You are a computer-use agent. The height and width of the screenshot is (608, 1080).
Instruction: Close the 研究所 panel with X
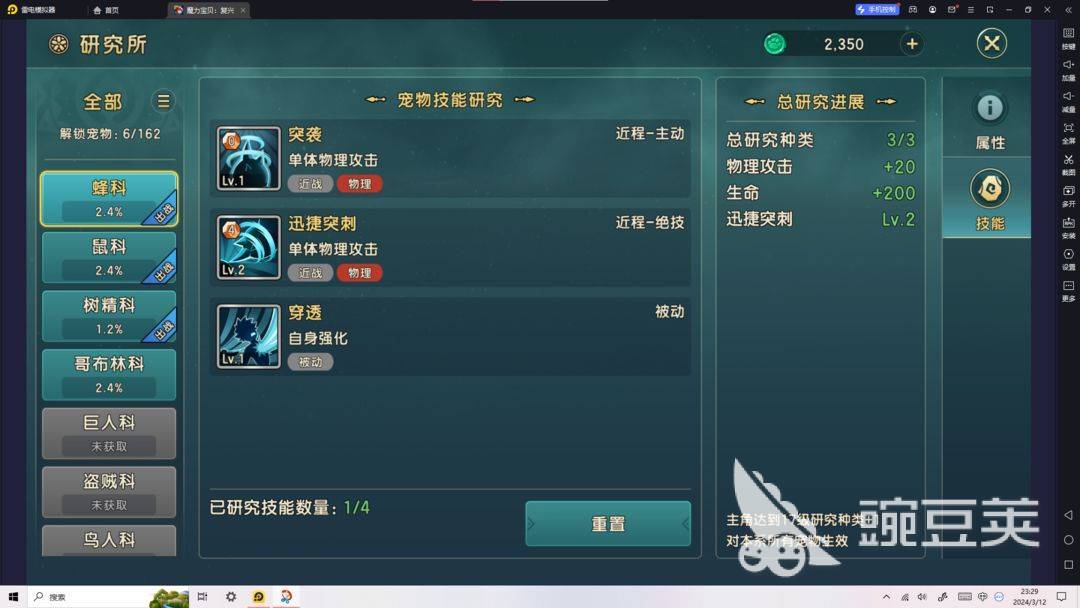[x=992, y=43]
